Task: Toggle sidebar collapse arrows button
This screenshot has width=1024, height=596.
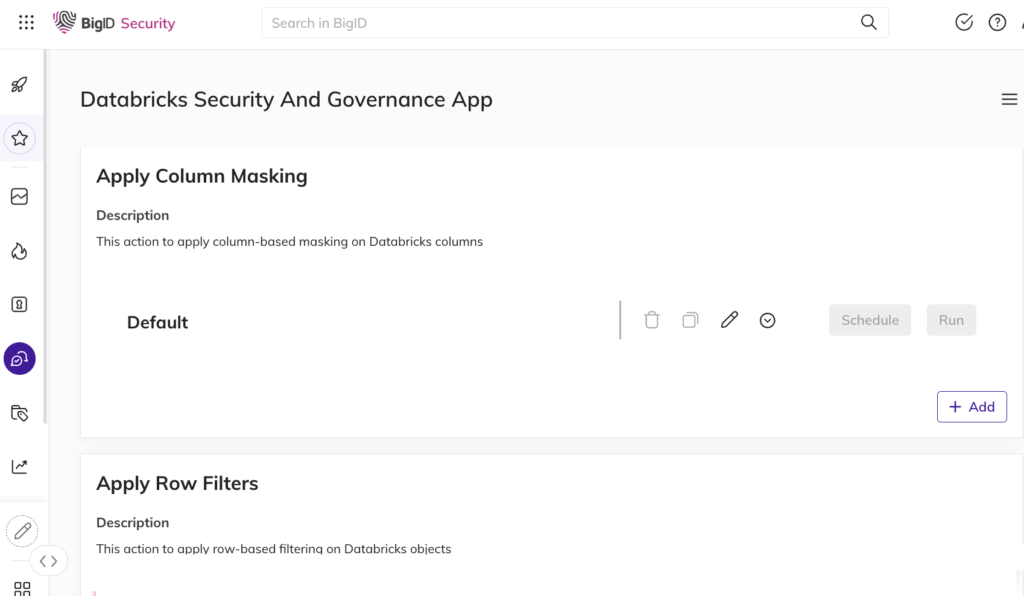Action: (48, 561)
